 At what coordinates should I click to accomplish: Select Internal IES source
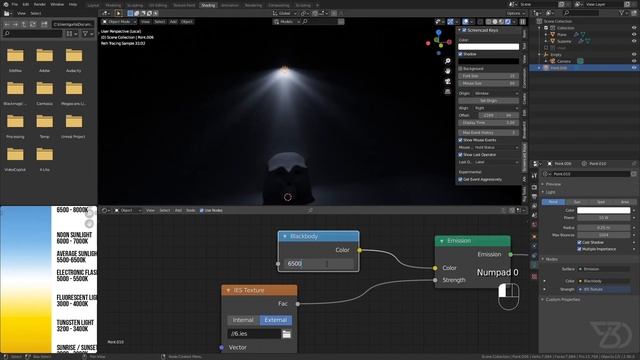pos(243,320)
